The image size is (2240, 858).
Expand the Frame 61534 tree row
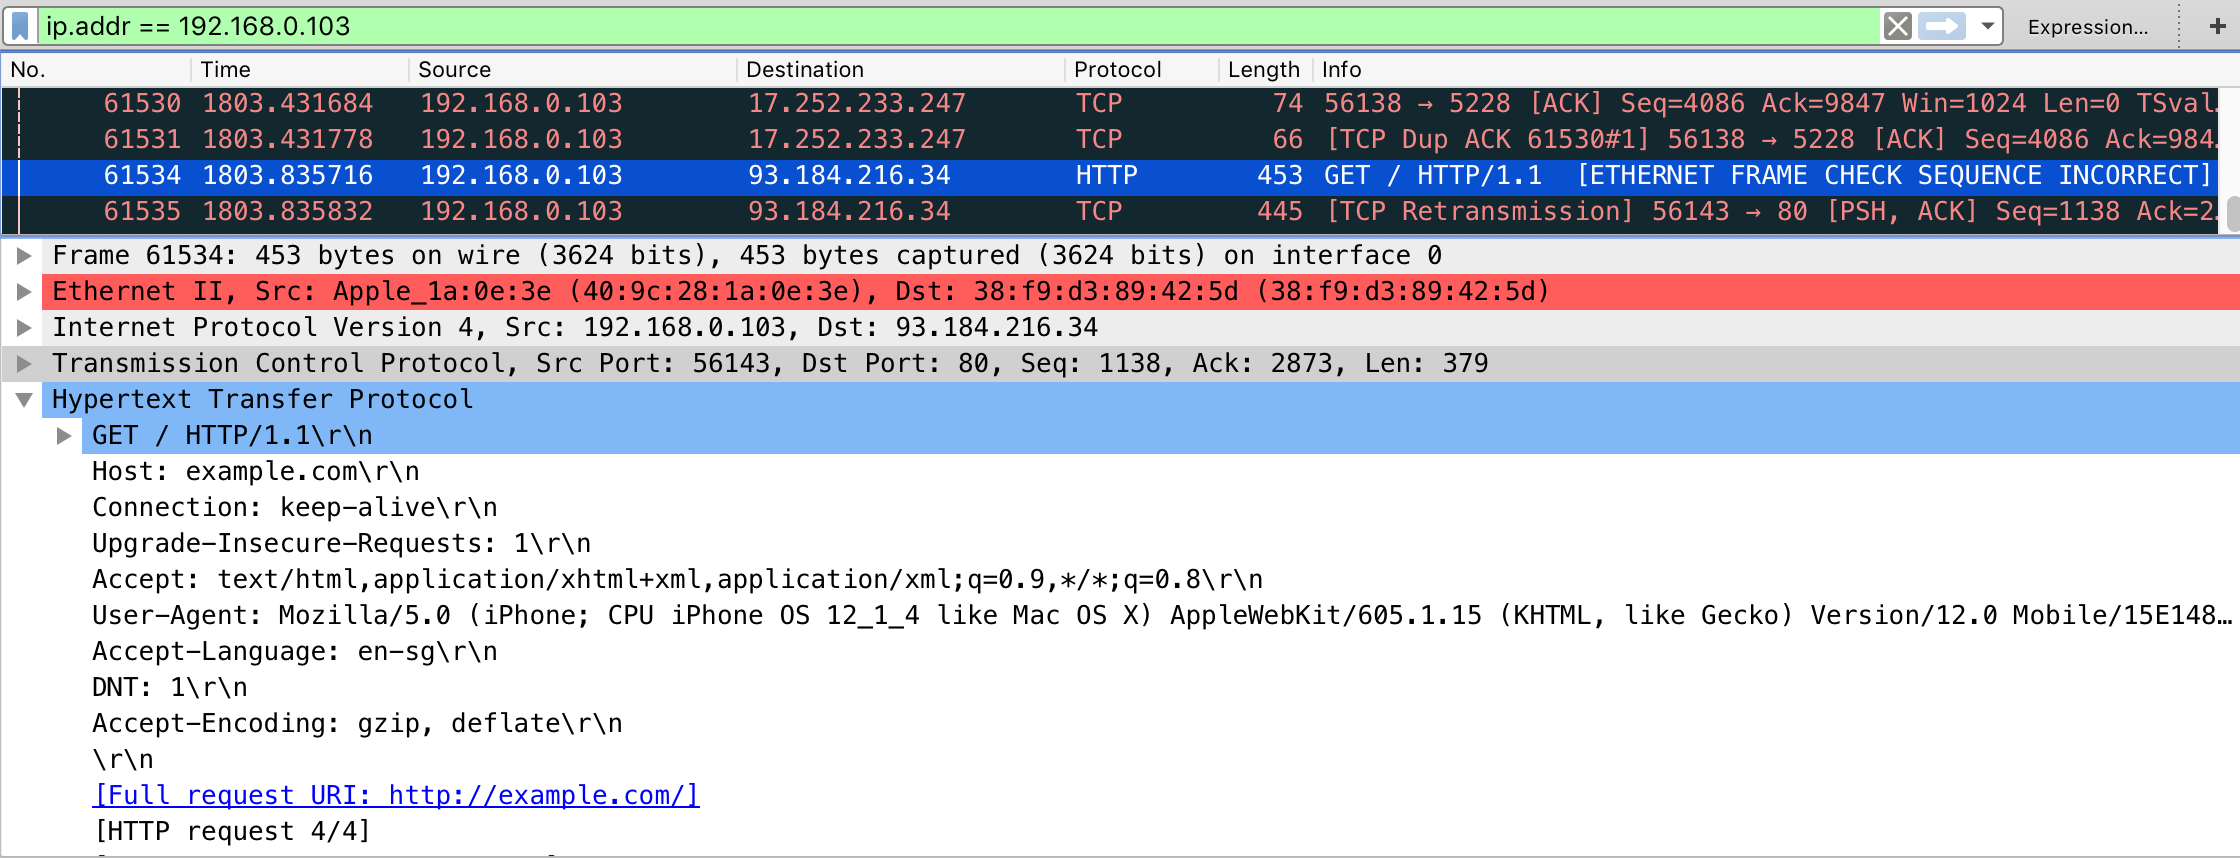tap(24, 256)
